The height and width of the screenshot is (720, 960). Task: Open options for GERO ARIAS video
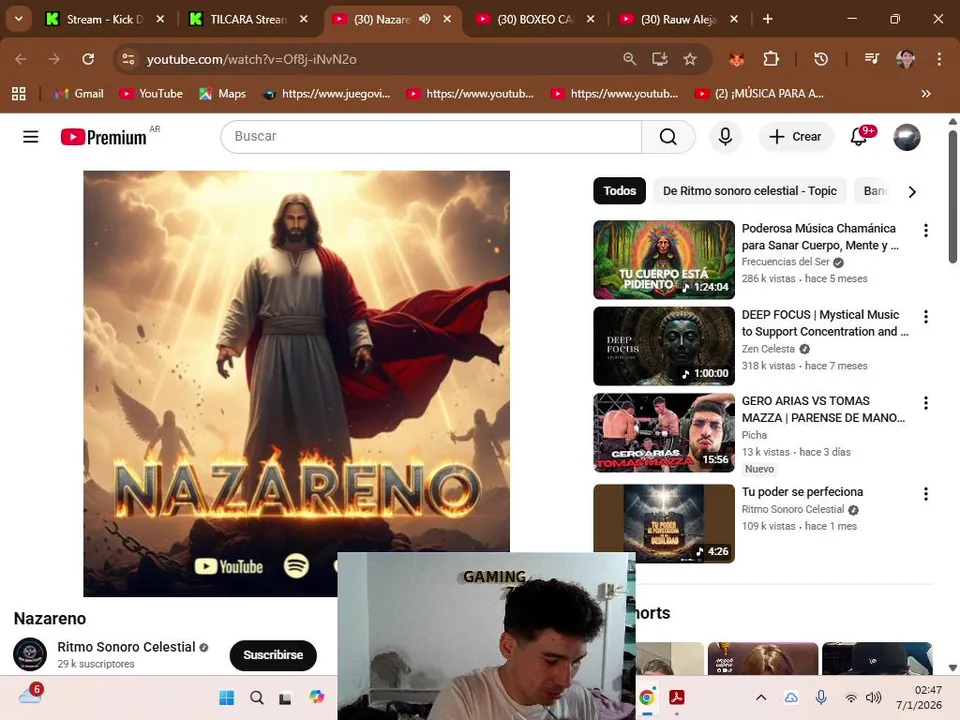926,403
